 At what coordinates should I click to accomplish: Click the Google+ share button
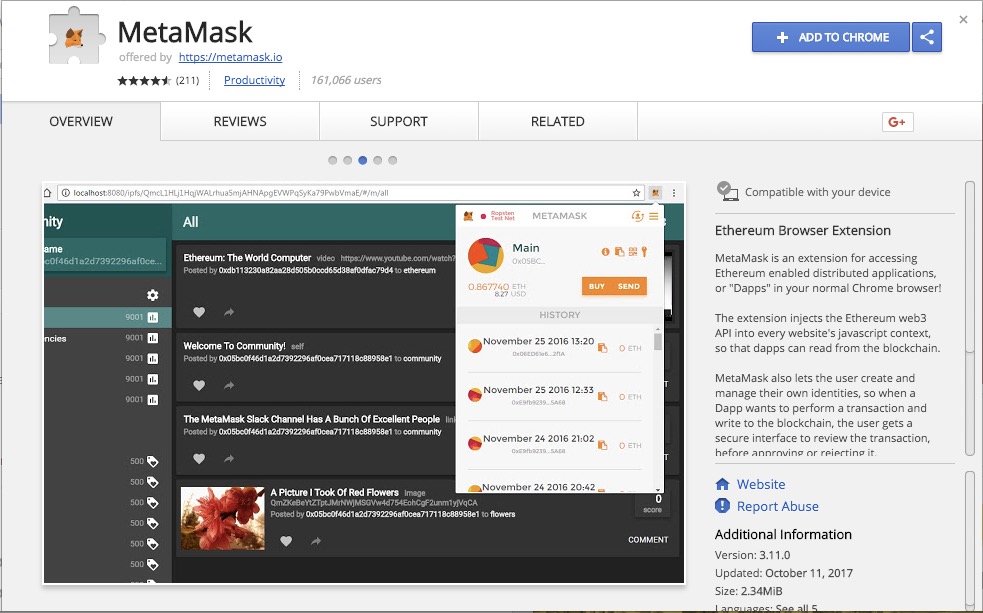pos(897,122)
